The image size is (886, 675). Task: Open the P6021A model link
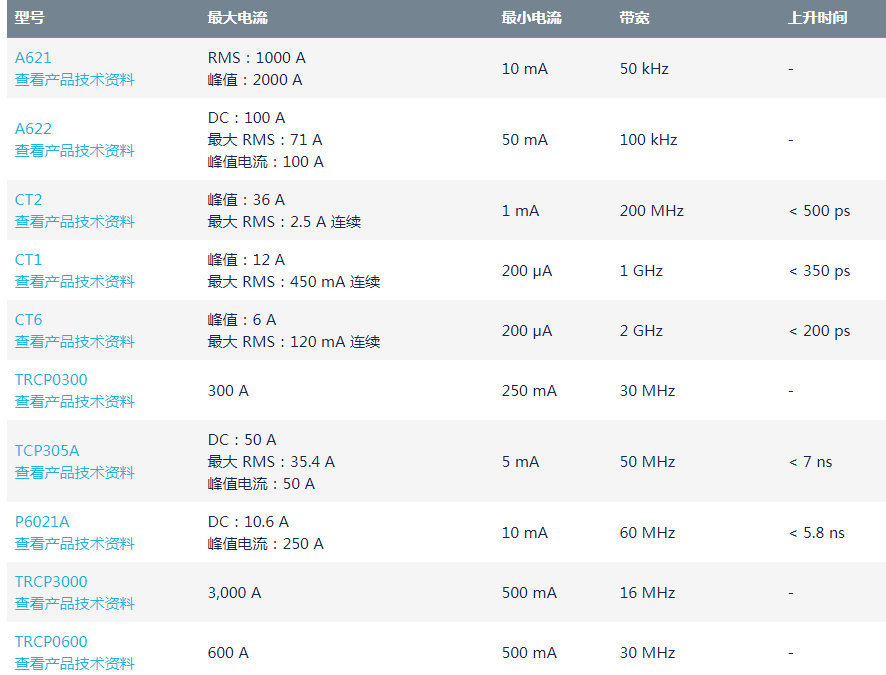tap(42, 522)
